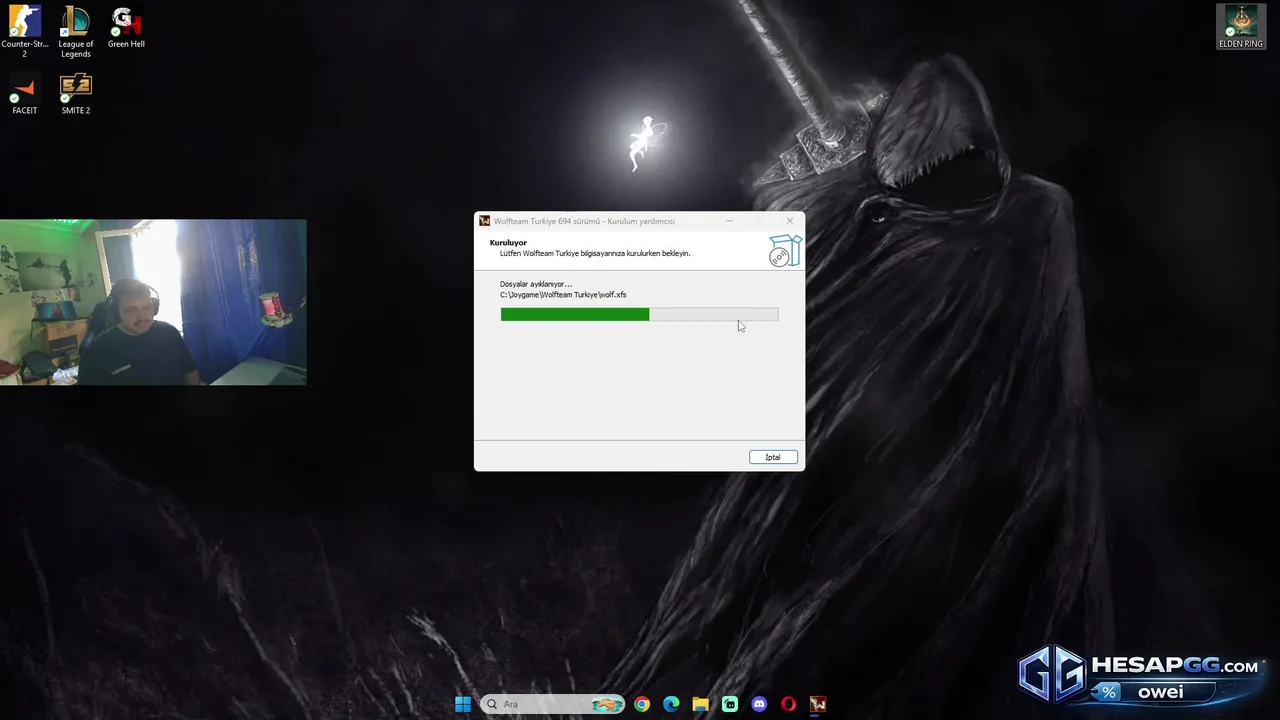Open the Counter-Strike 2 desktop shortcut
Screen dimensions: 1280x720
coord(25,31)
